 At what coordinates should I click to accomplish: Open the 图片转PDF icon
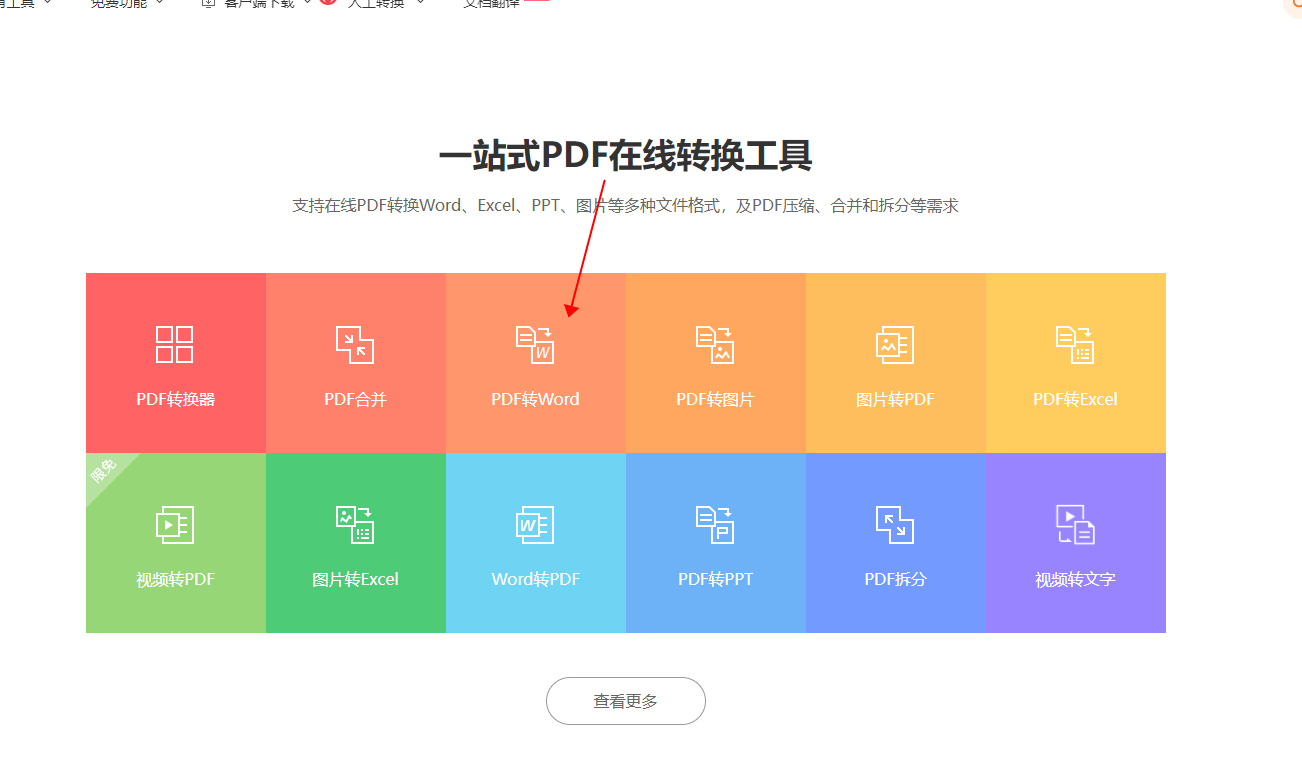click(x=895, y=344)
